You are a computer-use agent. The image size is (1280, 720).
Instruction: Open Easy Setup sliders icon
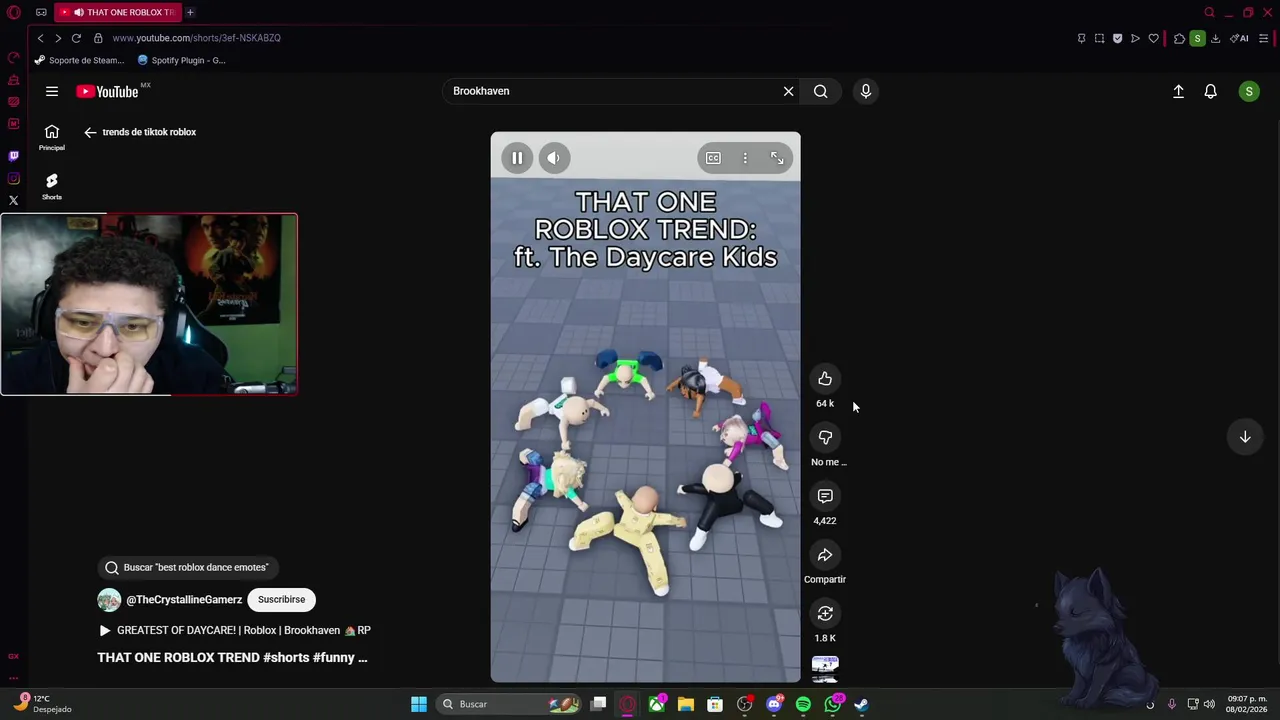click(x=1264, y=38)
